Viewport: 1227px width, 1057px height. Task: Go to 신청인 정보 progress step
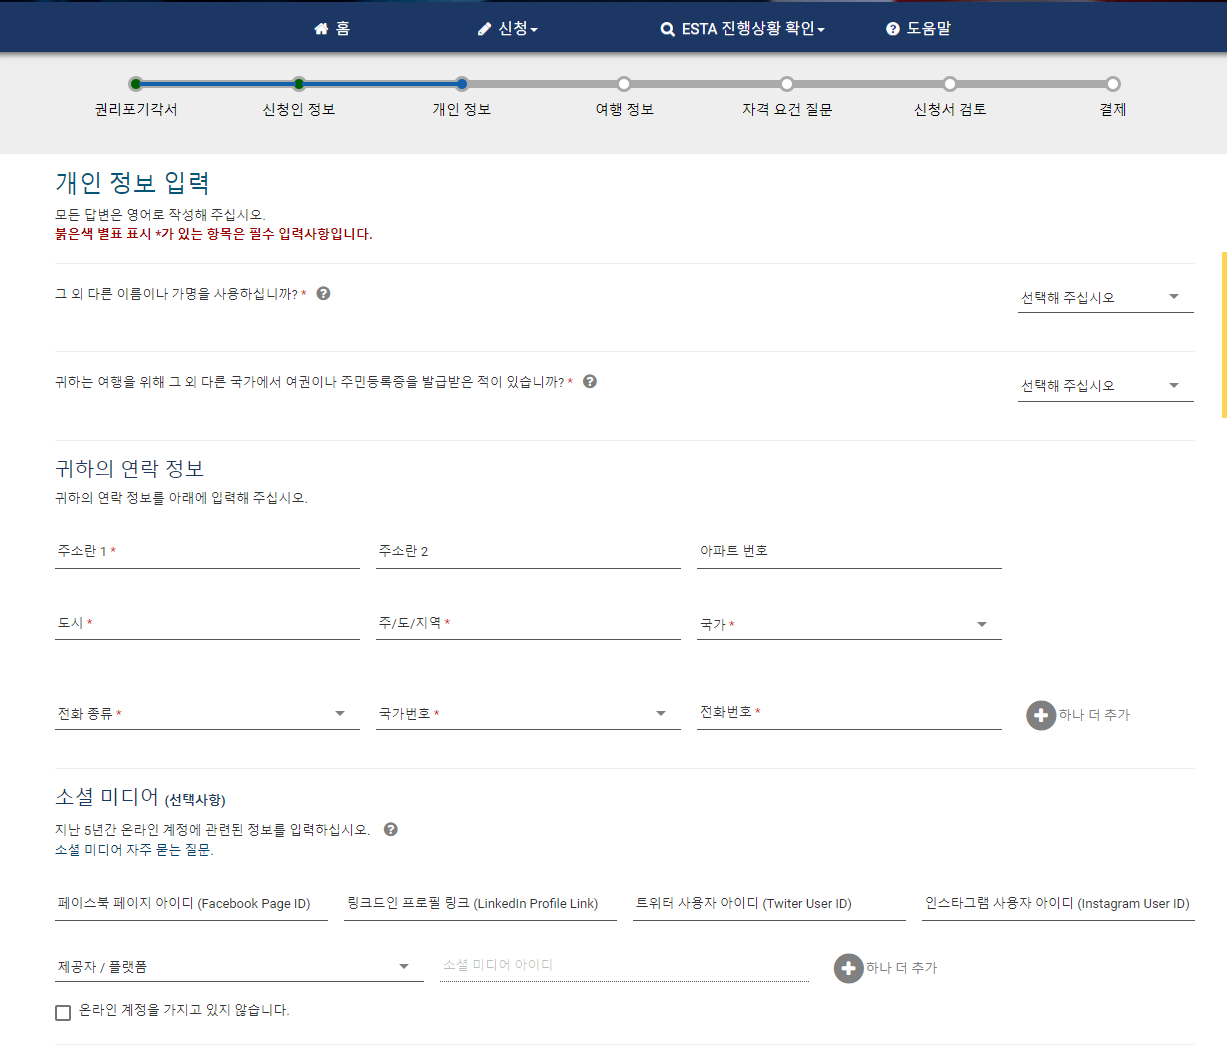click(x=299, y=98)
